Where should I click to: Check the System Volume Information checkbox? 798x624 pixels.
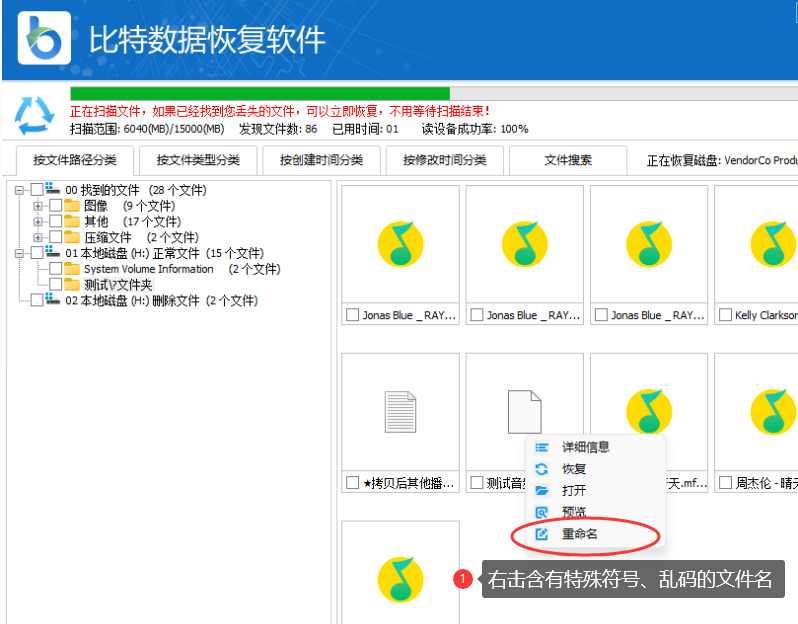click(55, 269)
